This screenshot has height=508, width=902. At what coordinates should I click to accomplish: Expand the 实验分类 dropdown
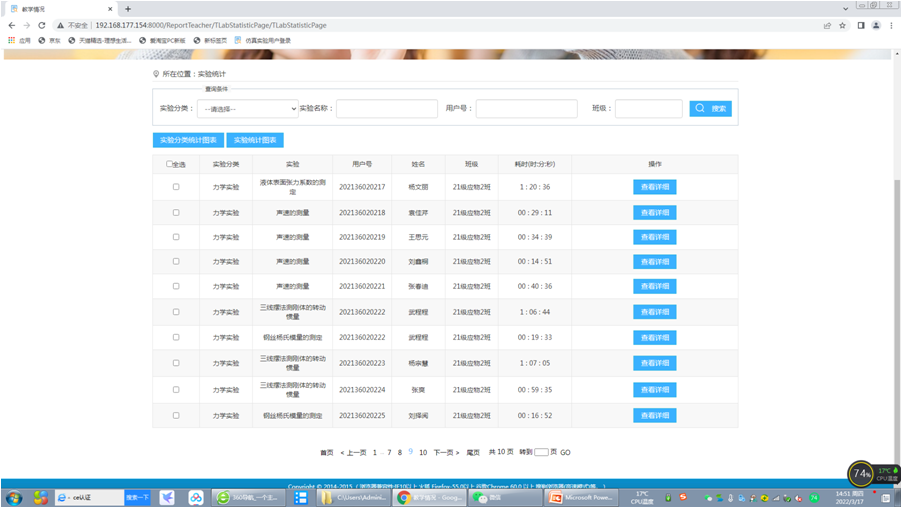(247, 109)
